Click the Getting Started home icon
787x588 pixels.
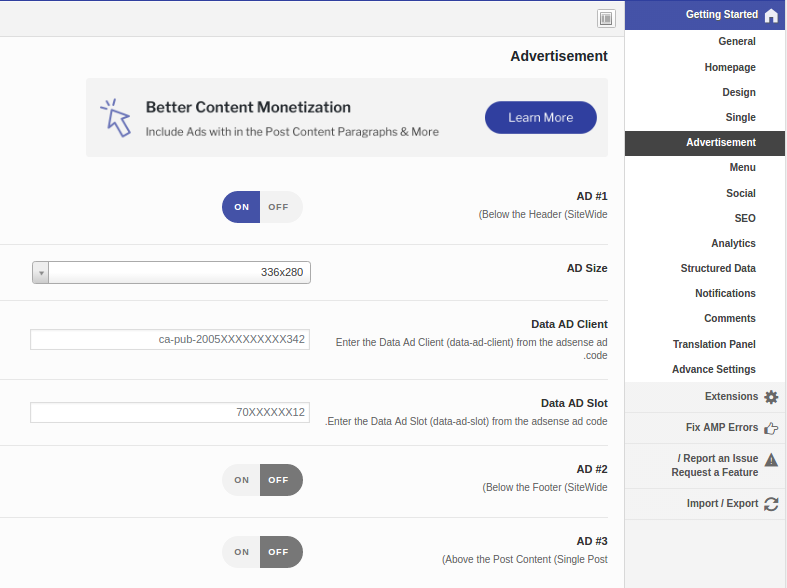point(771,16)
